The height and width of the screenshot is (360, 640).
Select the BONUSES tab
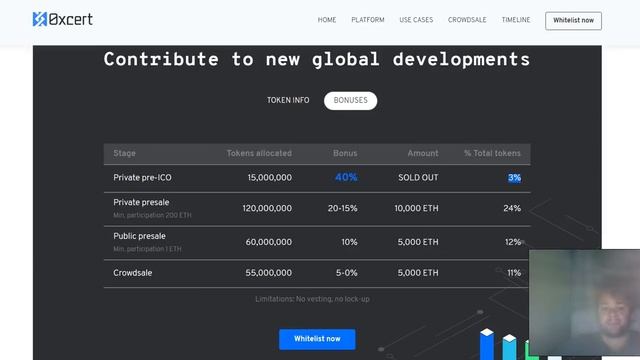[x=350, y=100]
